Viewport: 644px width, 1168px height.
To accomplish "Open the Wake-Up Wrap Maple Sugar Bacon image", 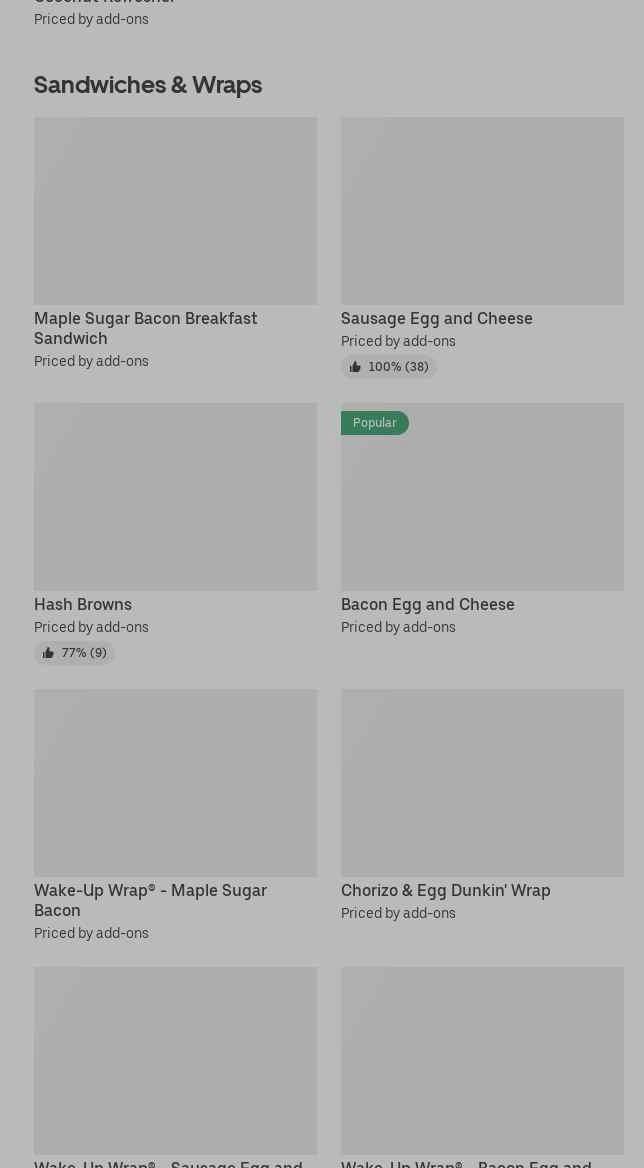I will [x=175, y=783].
